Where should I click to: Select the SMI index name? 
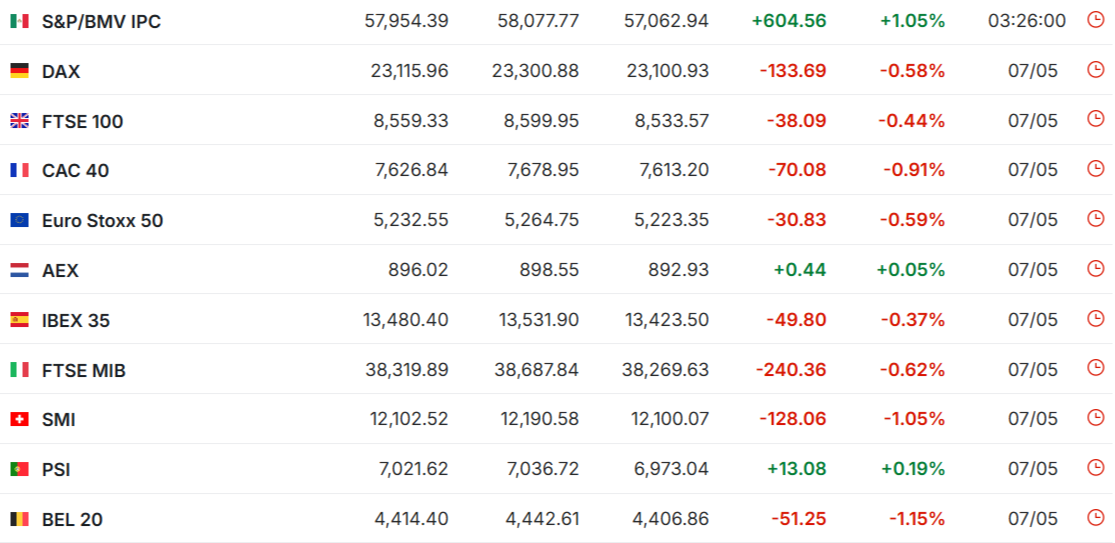tap(59, 420)
